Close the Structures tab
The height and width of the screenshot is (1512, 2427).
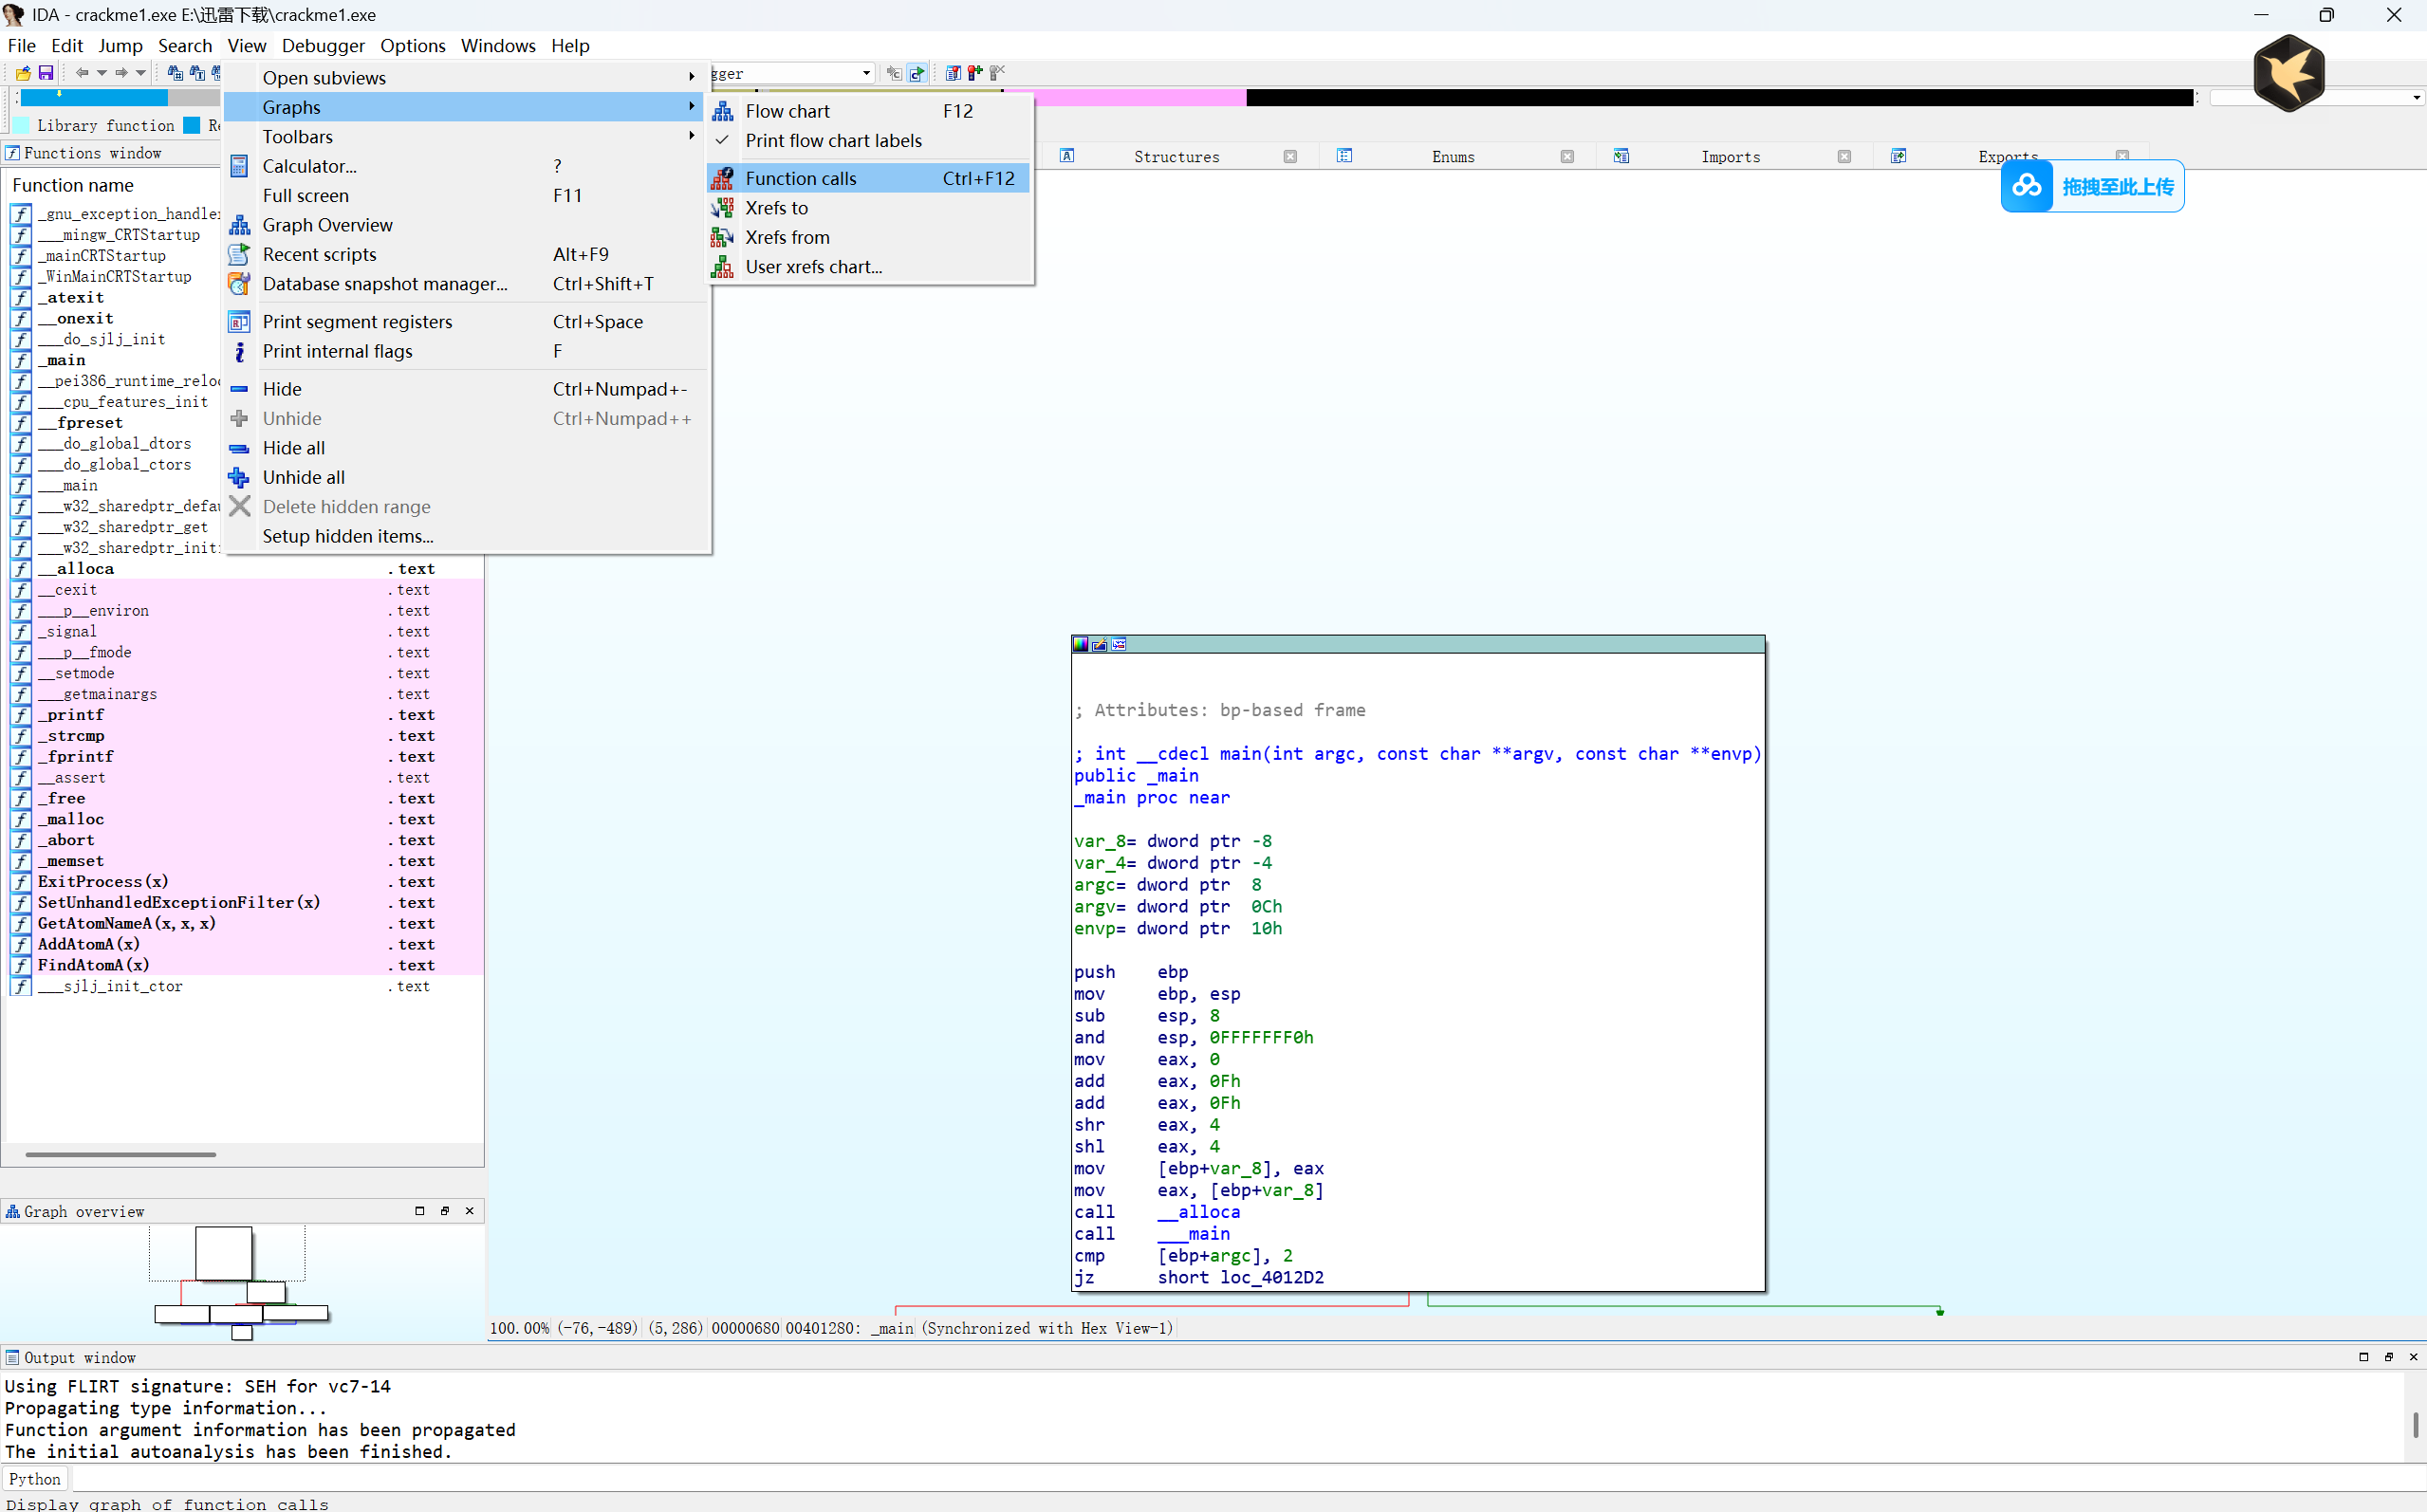[x=1290, y=157]
